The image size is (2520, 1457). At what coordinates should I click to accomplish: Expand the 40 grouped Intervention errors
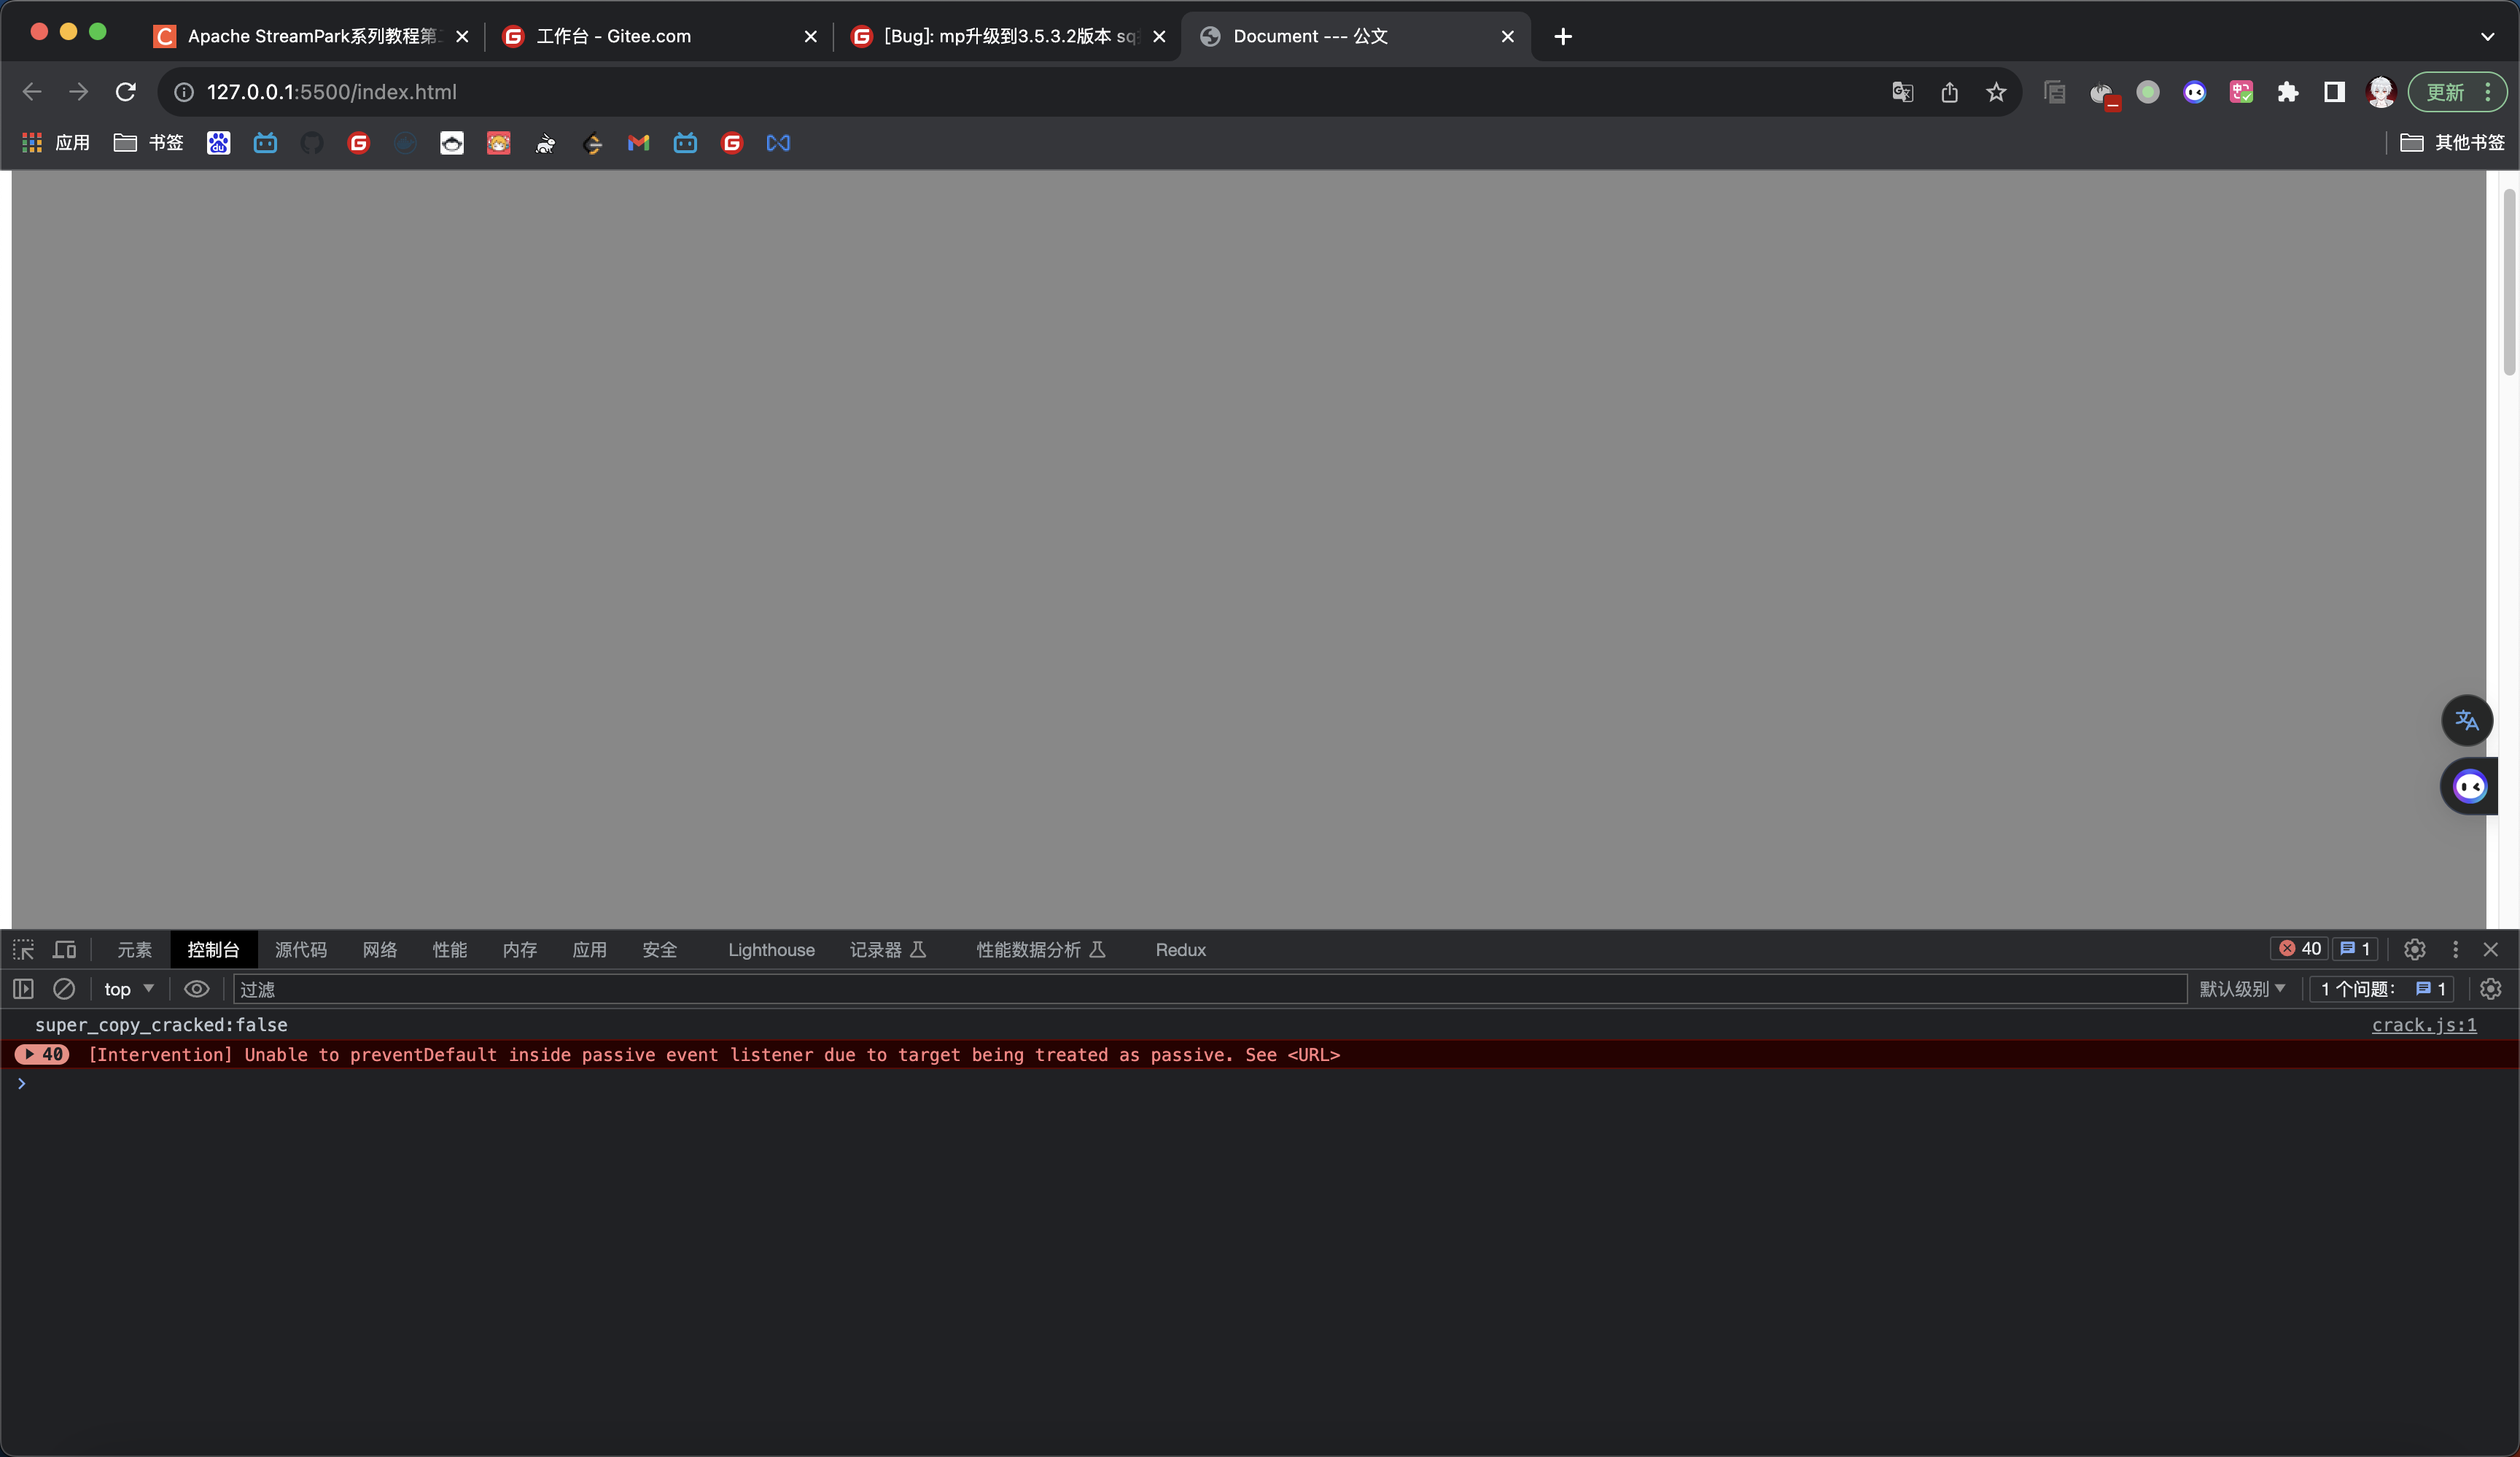click(30, 1054)
